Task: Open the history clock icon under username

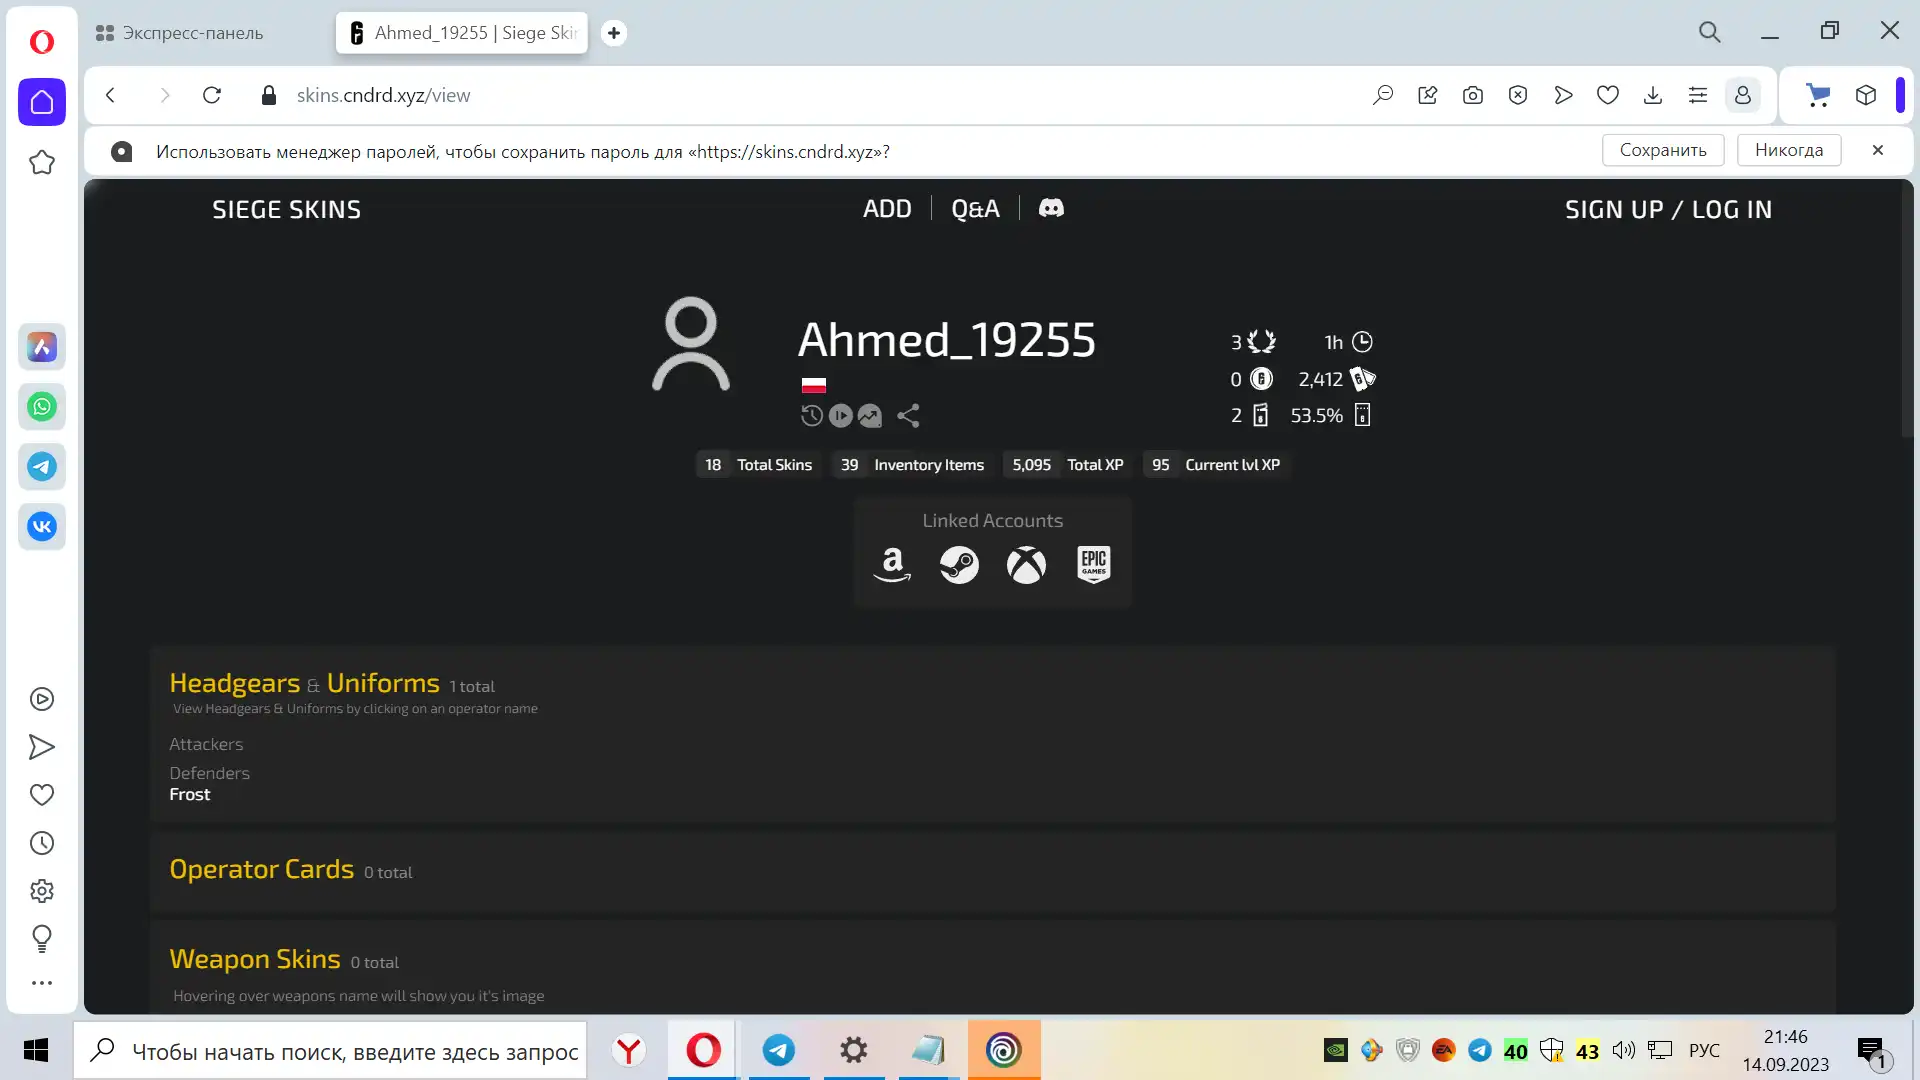Action: click(812, 415)
